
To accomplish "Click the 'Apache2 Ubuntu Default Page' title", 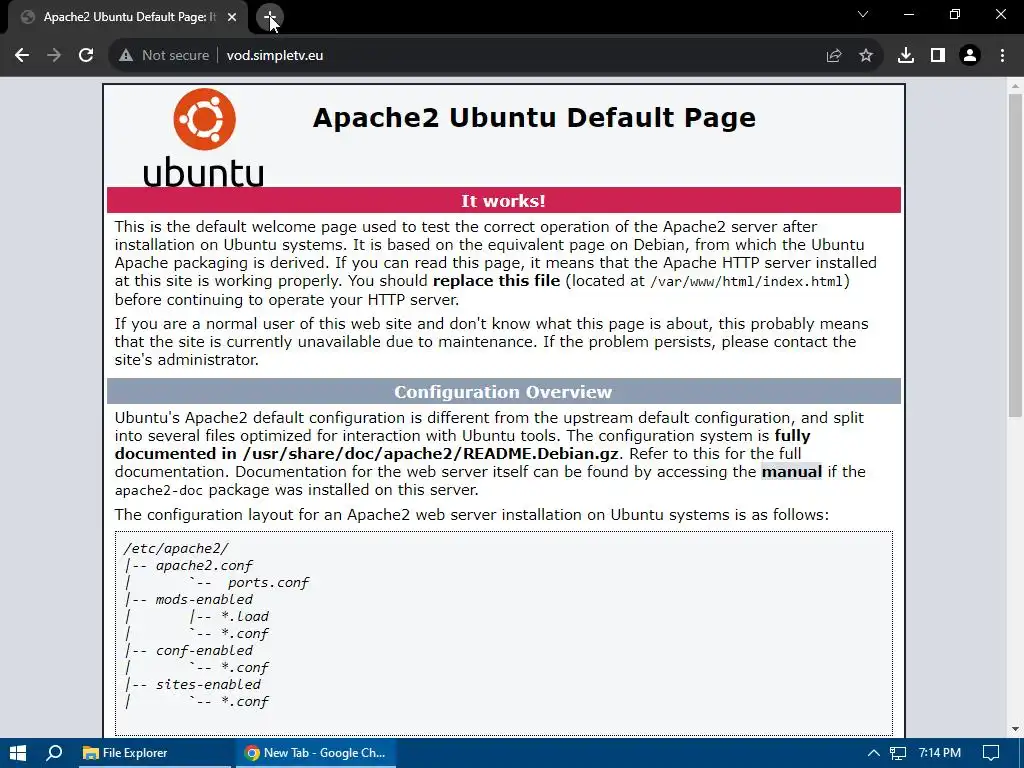I will 534,118.
